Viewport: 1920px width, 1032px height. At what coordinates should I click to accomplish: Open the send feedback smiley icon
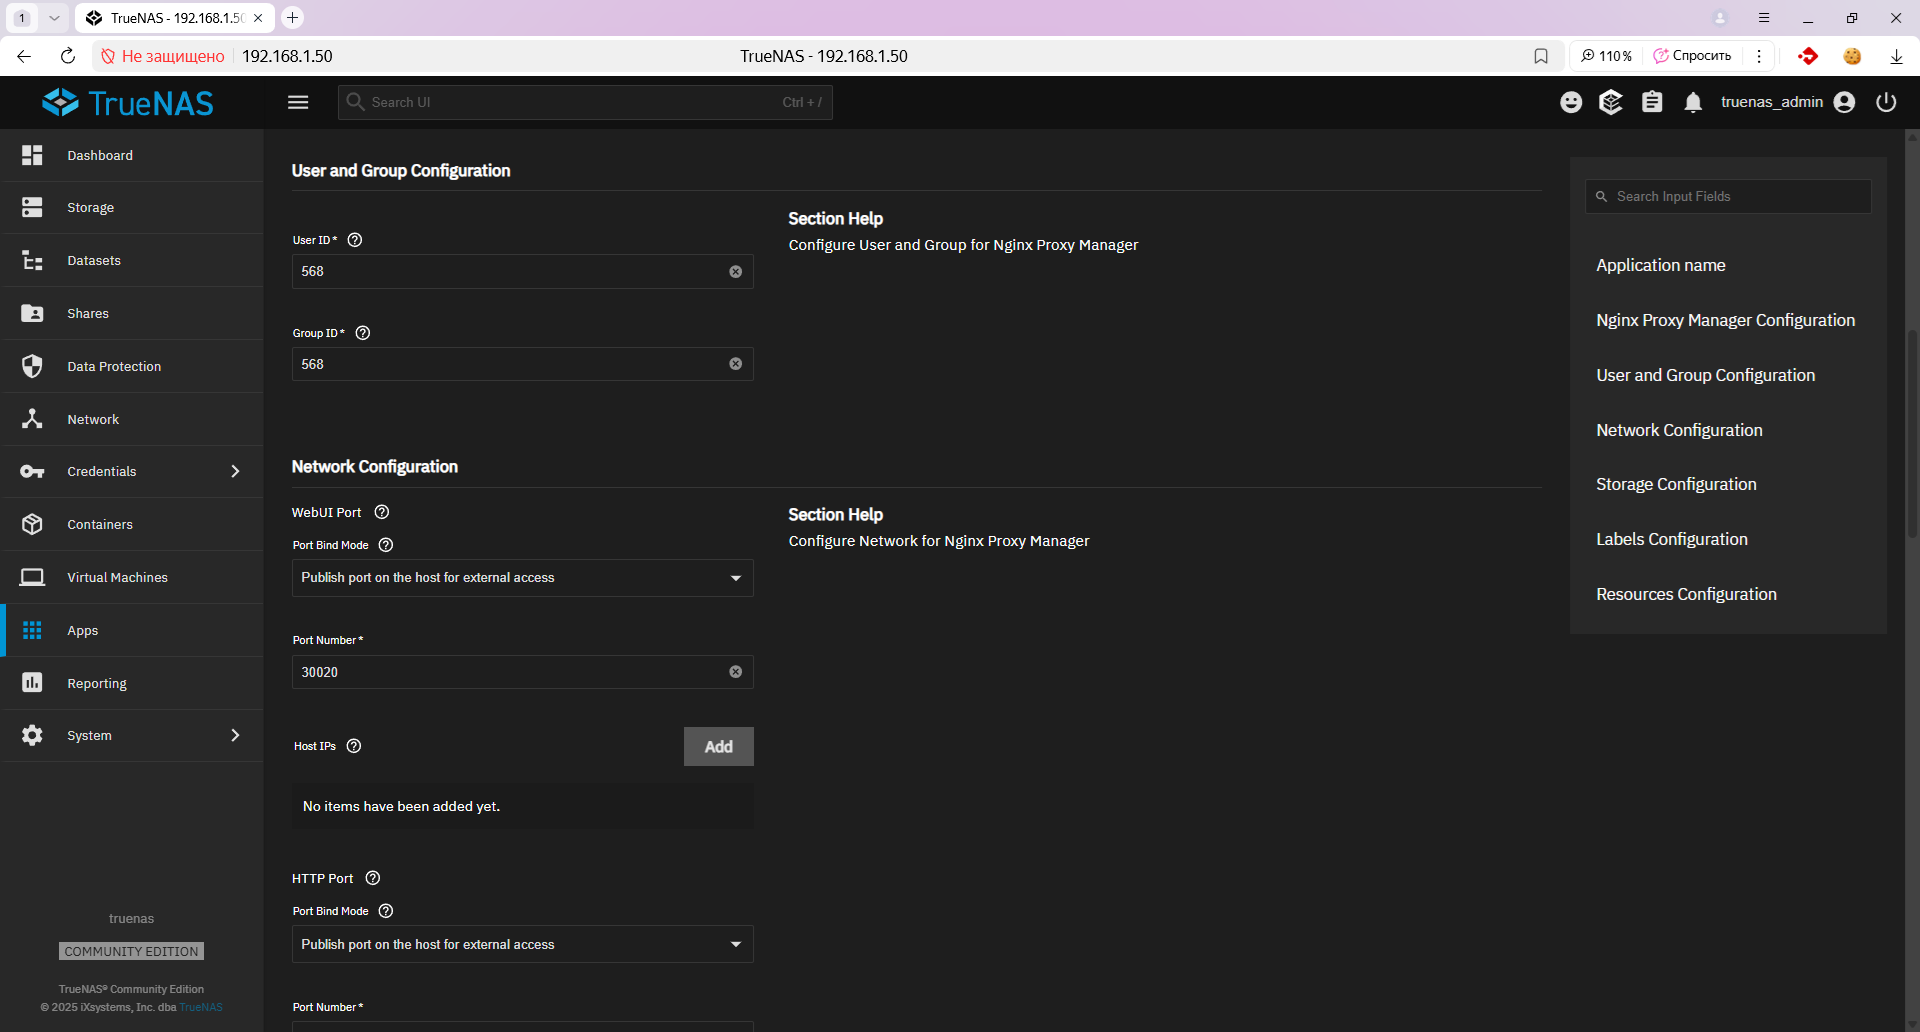[x=1571, y=102]
